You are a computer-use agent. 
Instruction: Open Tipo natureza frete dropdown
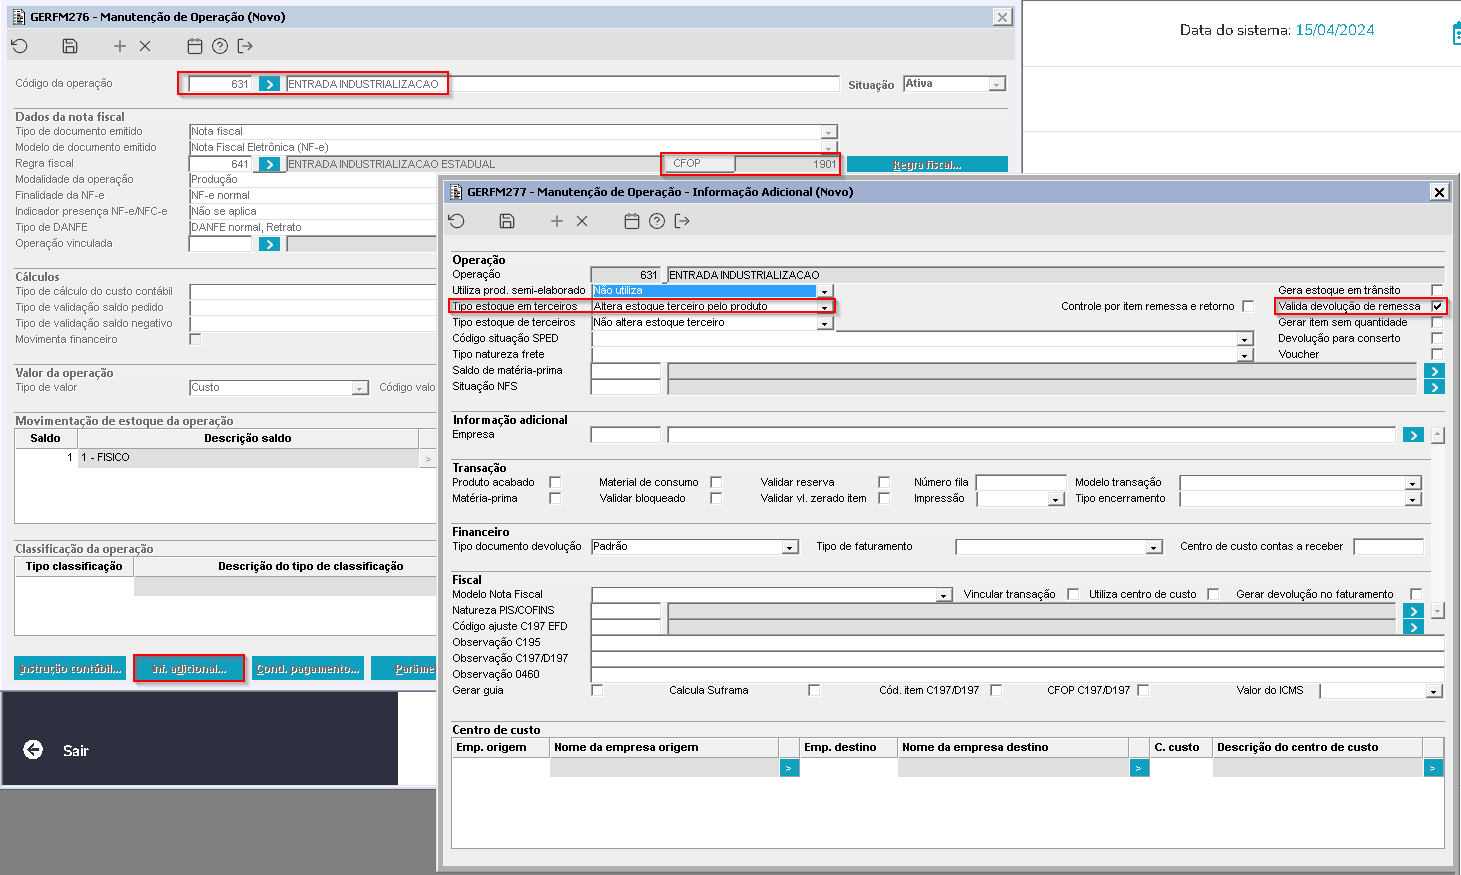tap(1245, 355)
